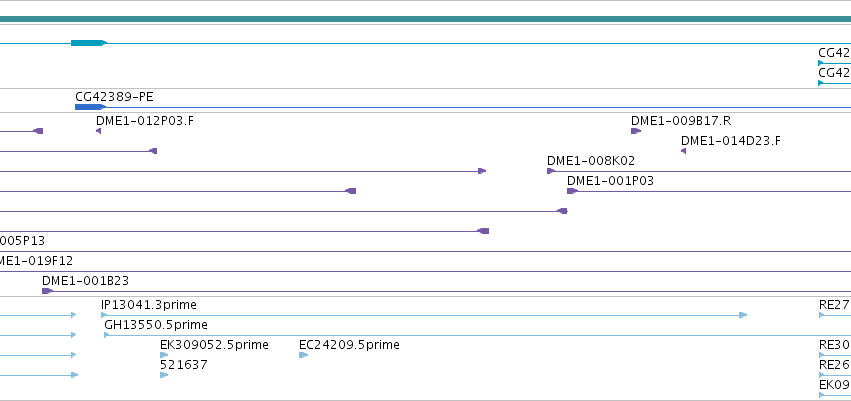Select the start arrow under GH13550.5prime

pos(107,335)
